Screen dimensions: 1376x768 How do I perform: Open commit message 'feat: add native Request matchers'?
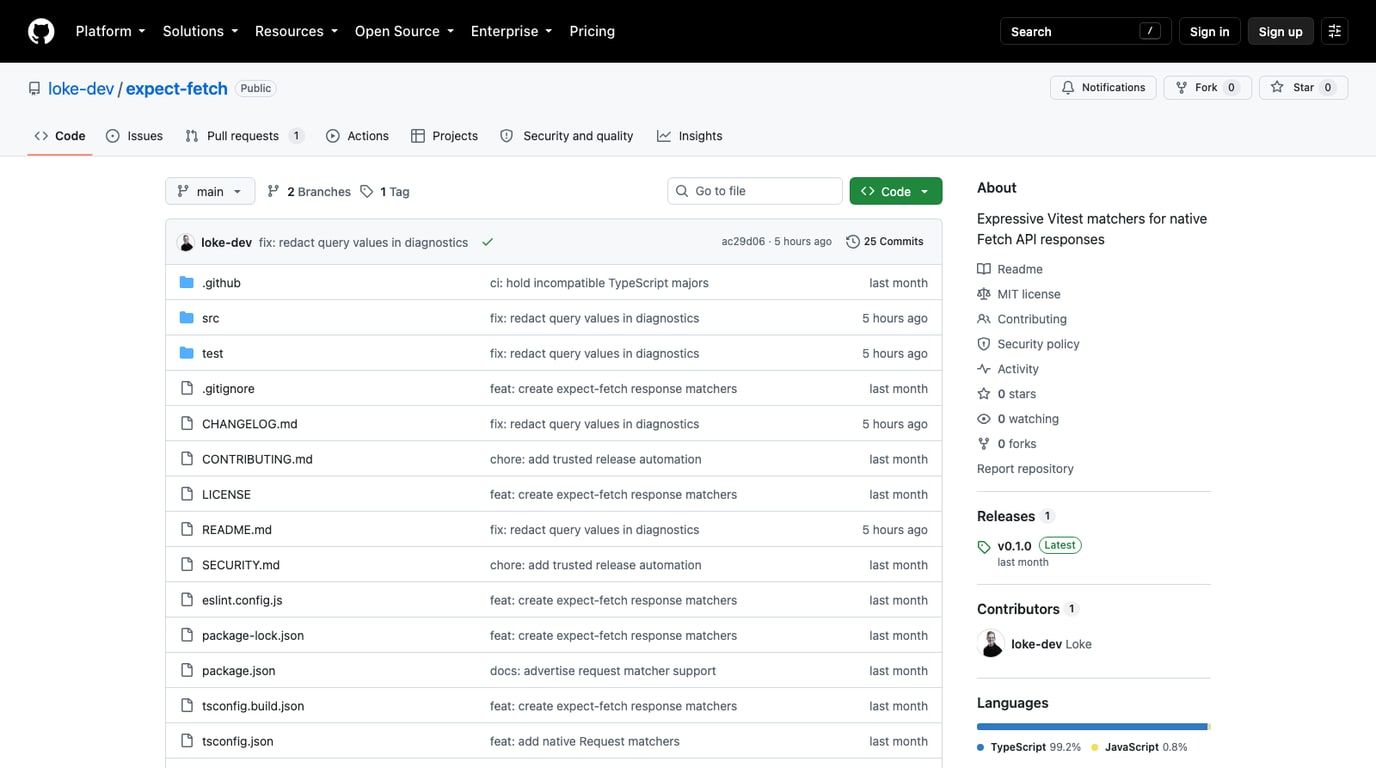[x=585, y=741]
